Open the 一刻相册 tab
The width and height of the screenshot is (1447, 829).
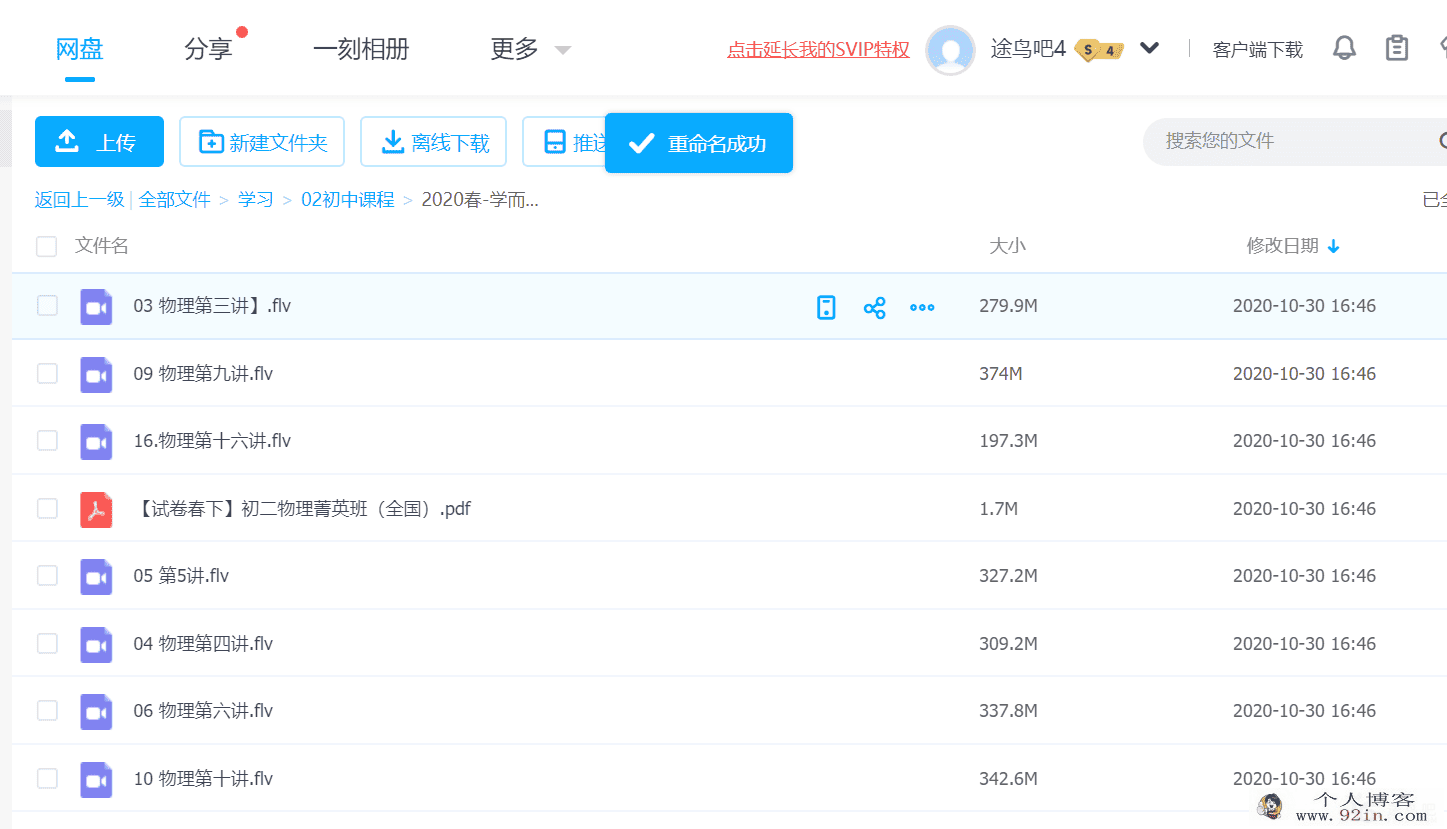point(361,49)
